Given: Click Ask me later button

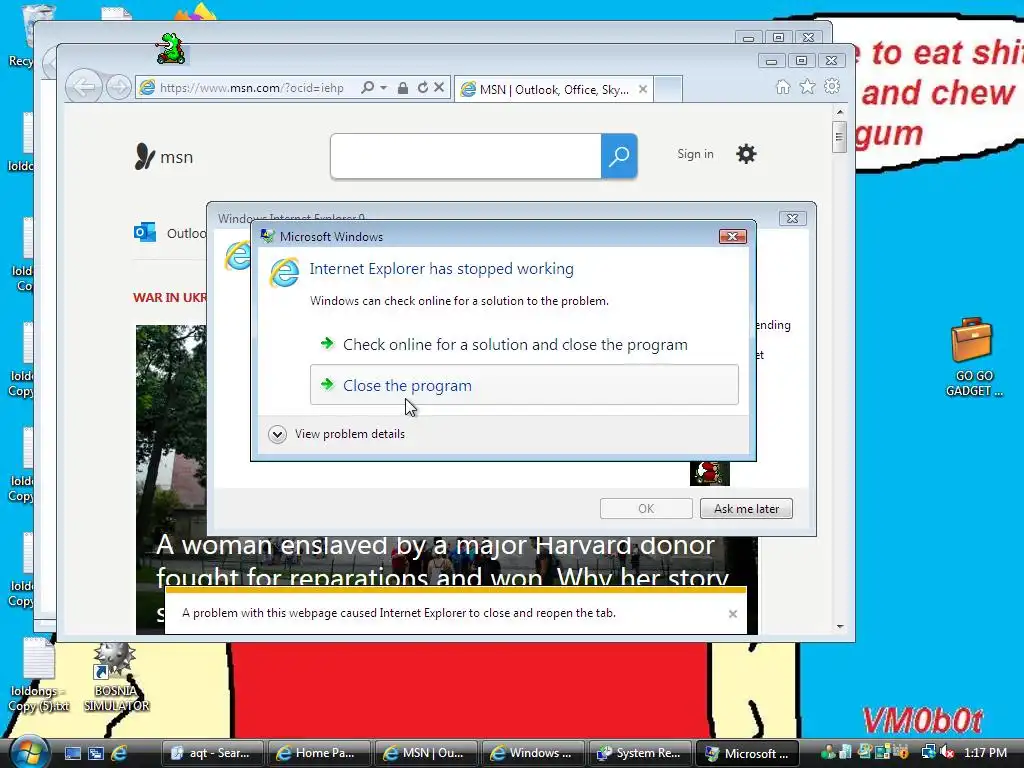Looking at the screenshot, I should point(746,509).
